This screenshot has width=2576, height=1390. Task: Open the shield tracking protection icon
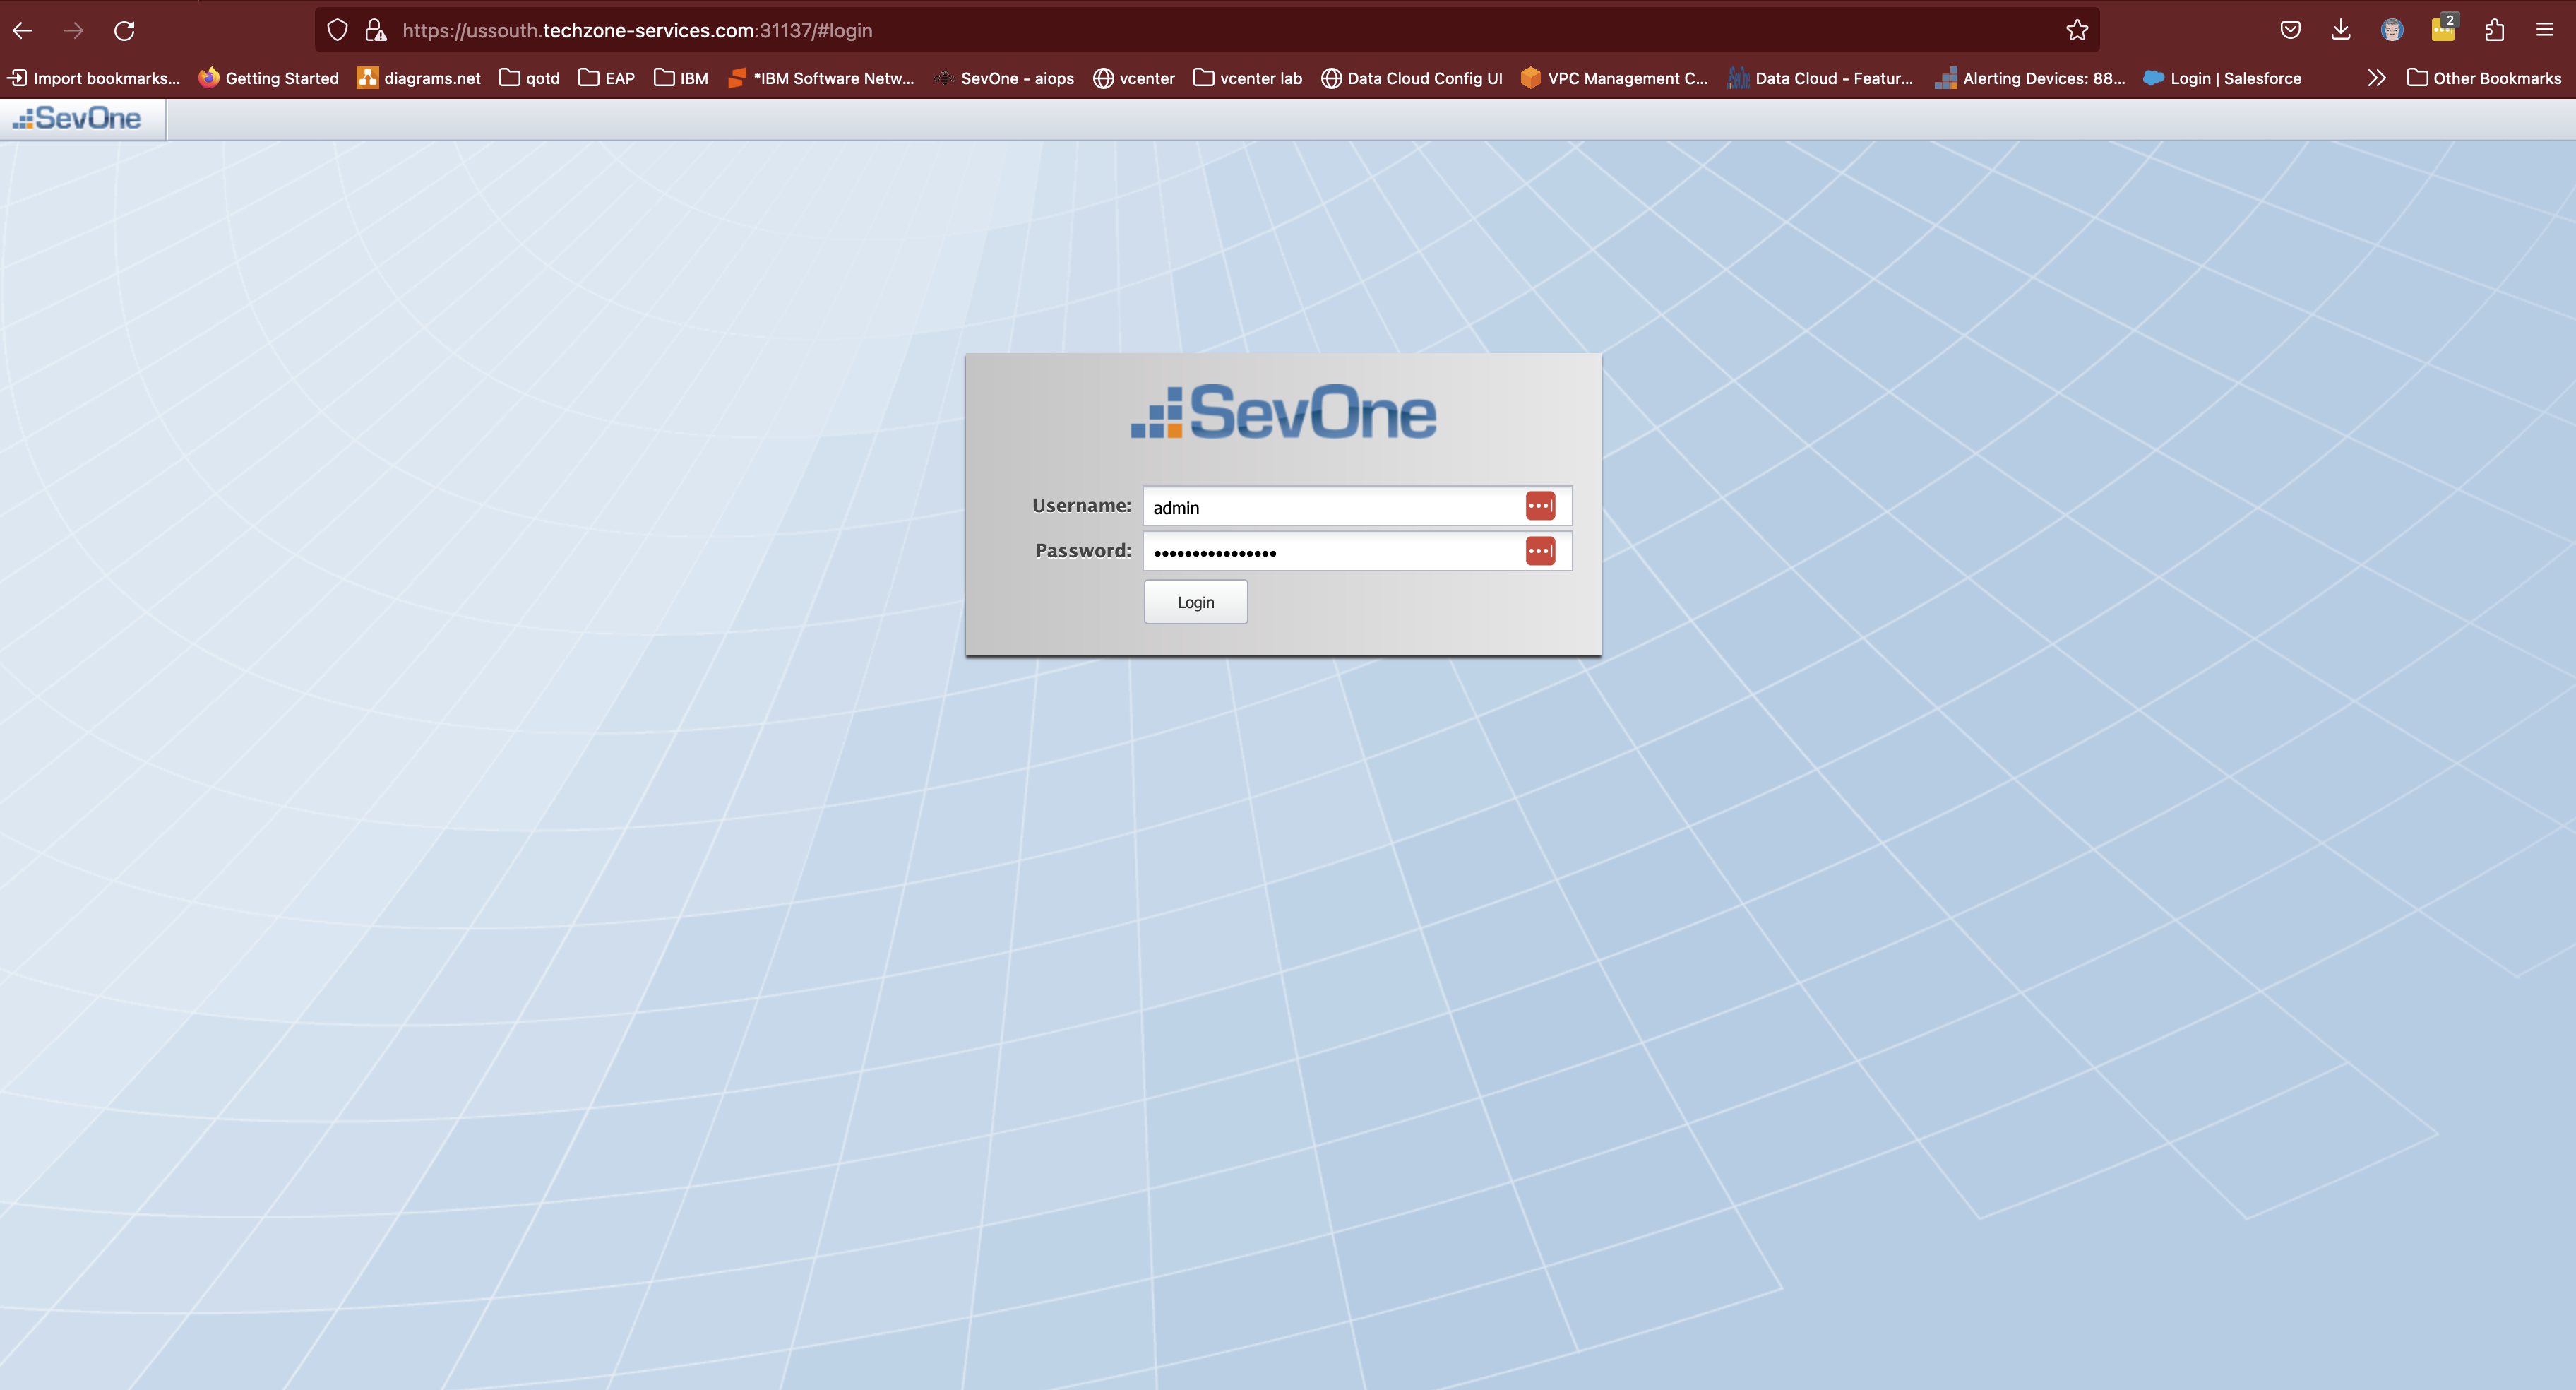point(337,30)
